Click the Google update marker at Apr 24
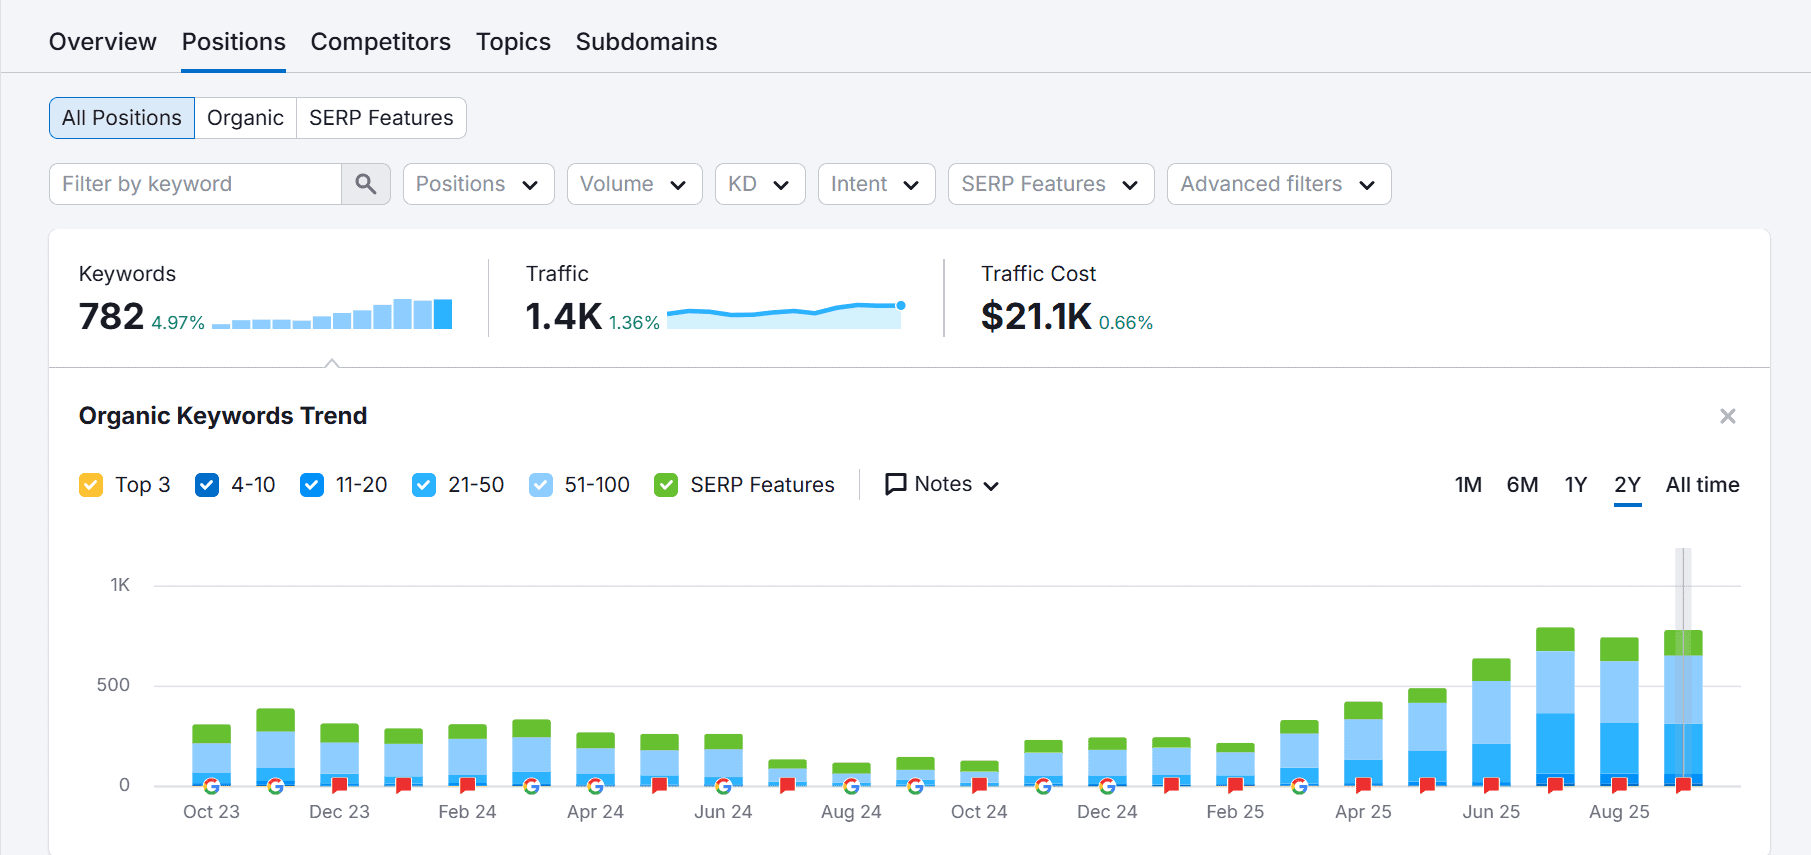 595,786
